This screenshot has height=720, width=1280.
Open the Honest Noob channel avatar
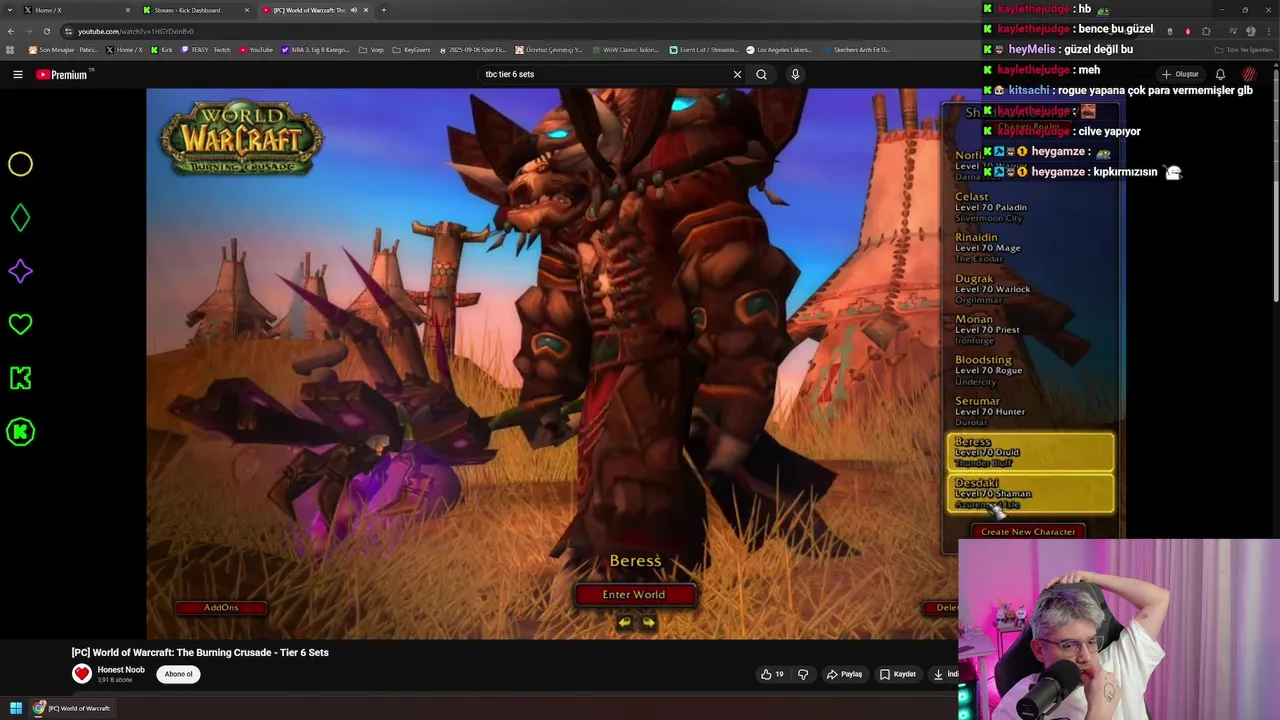(x=82, y=674)
